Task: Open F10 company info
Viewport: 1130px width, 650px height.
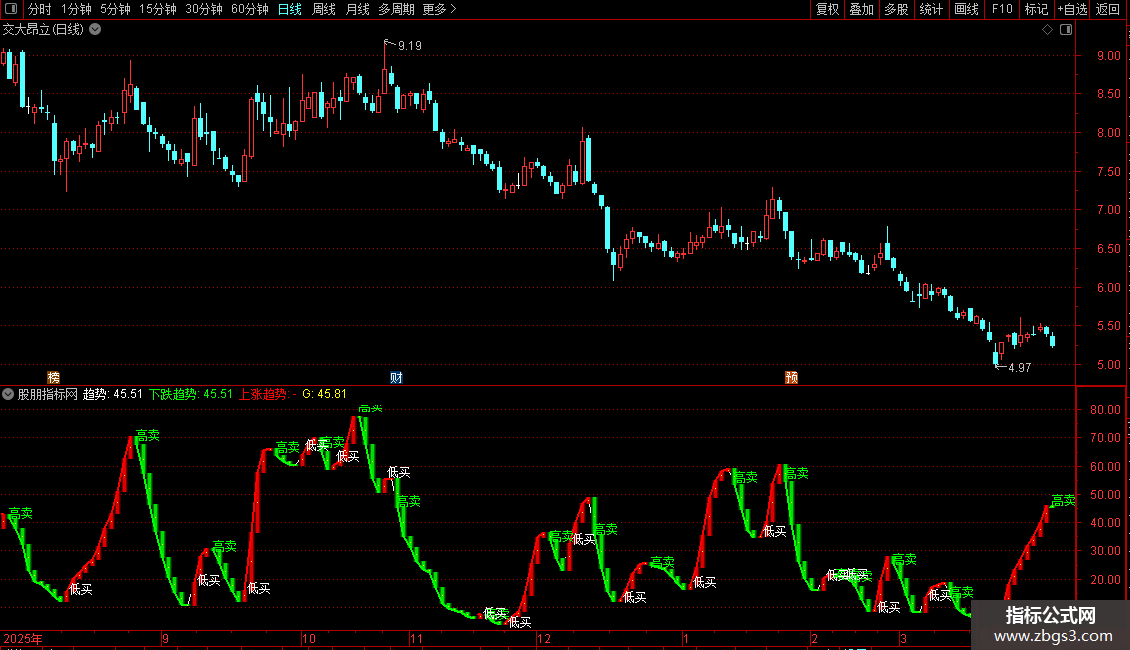Action: point(1002,9)
